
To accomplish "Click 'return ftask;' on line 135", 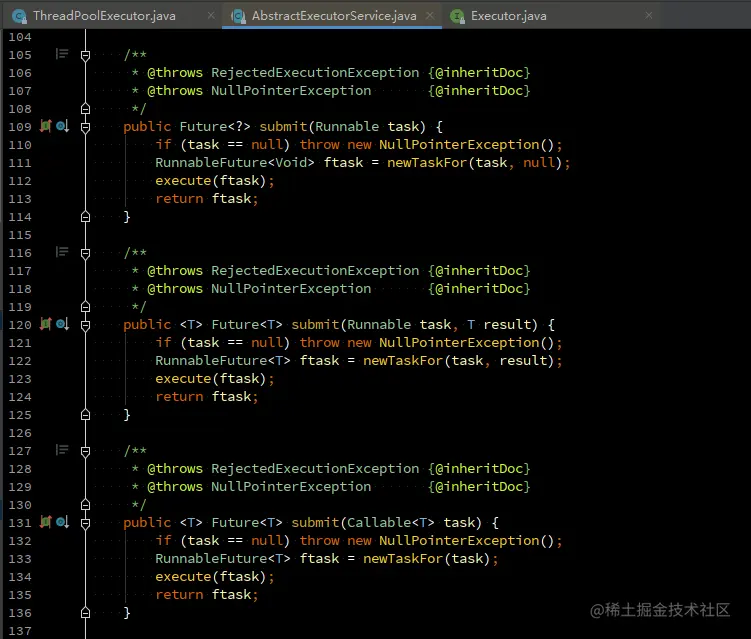I will pyautogui.click(x=207, y=594).
